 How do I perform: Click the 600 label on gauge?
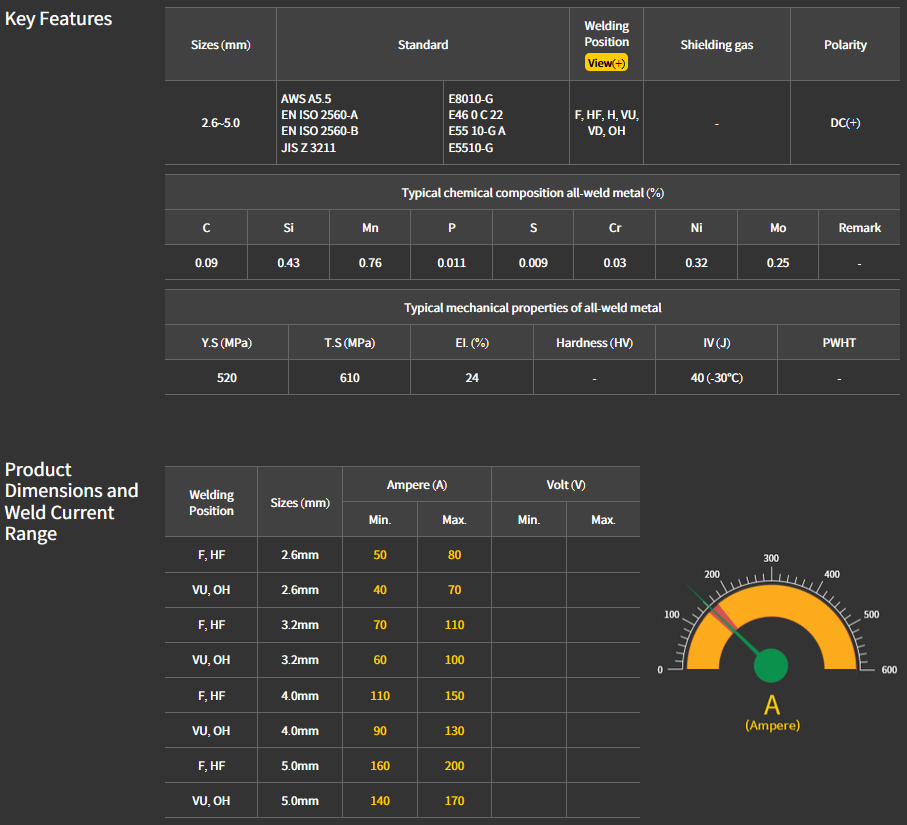[888, 670]
